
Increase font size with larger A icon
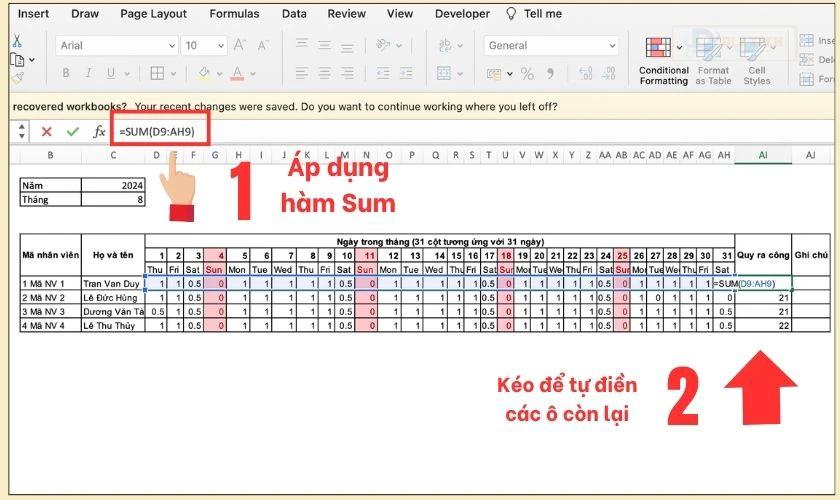[239, 46]
